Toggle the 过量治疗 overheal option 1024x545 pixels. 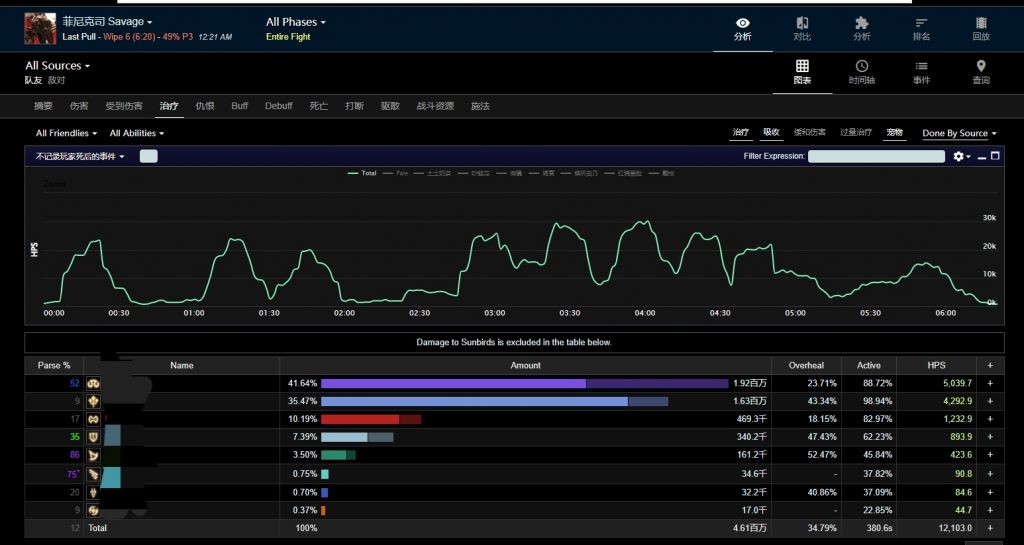click(x=856, y=133)
